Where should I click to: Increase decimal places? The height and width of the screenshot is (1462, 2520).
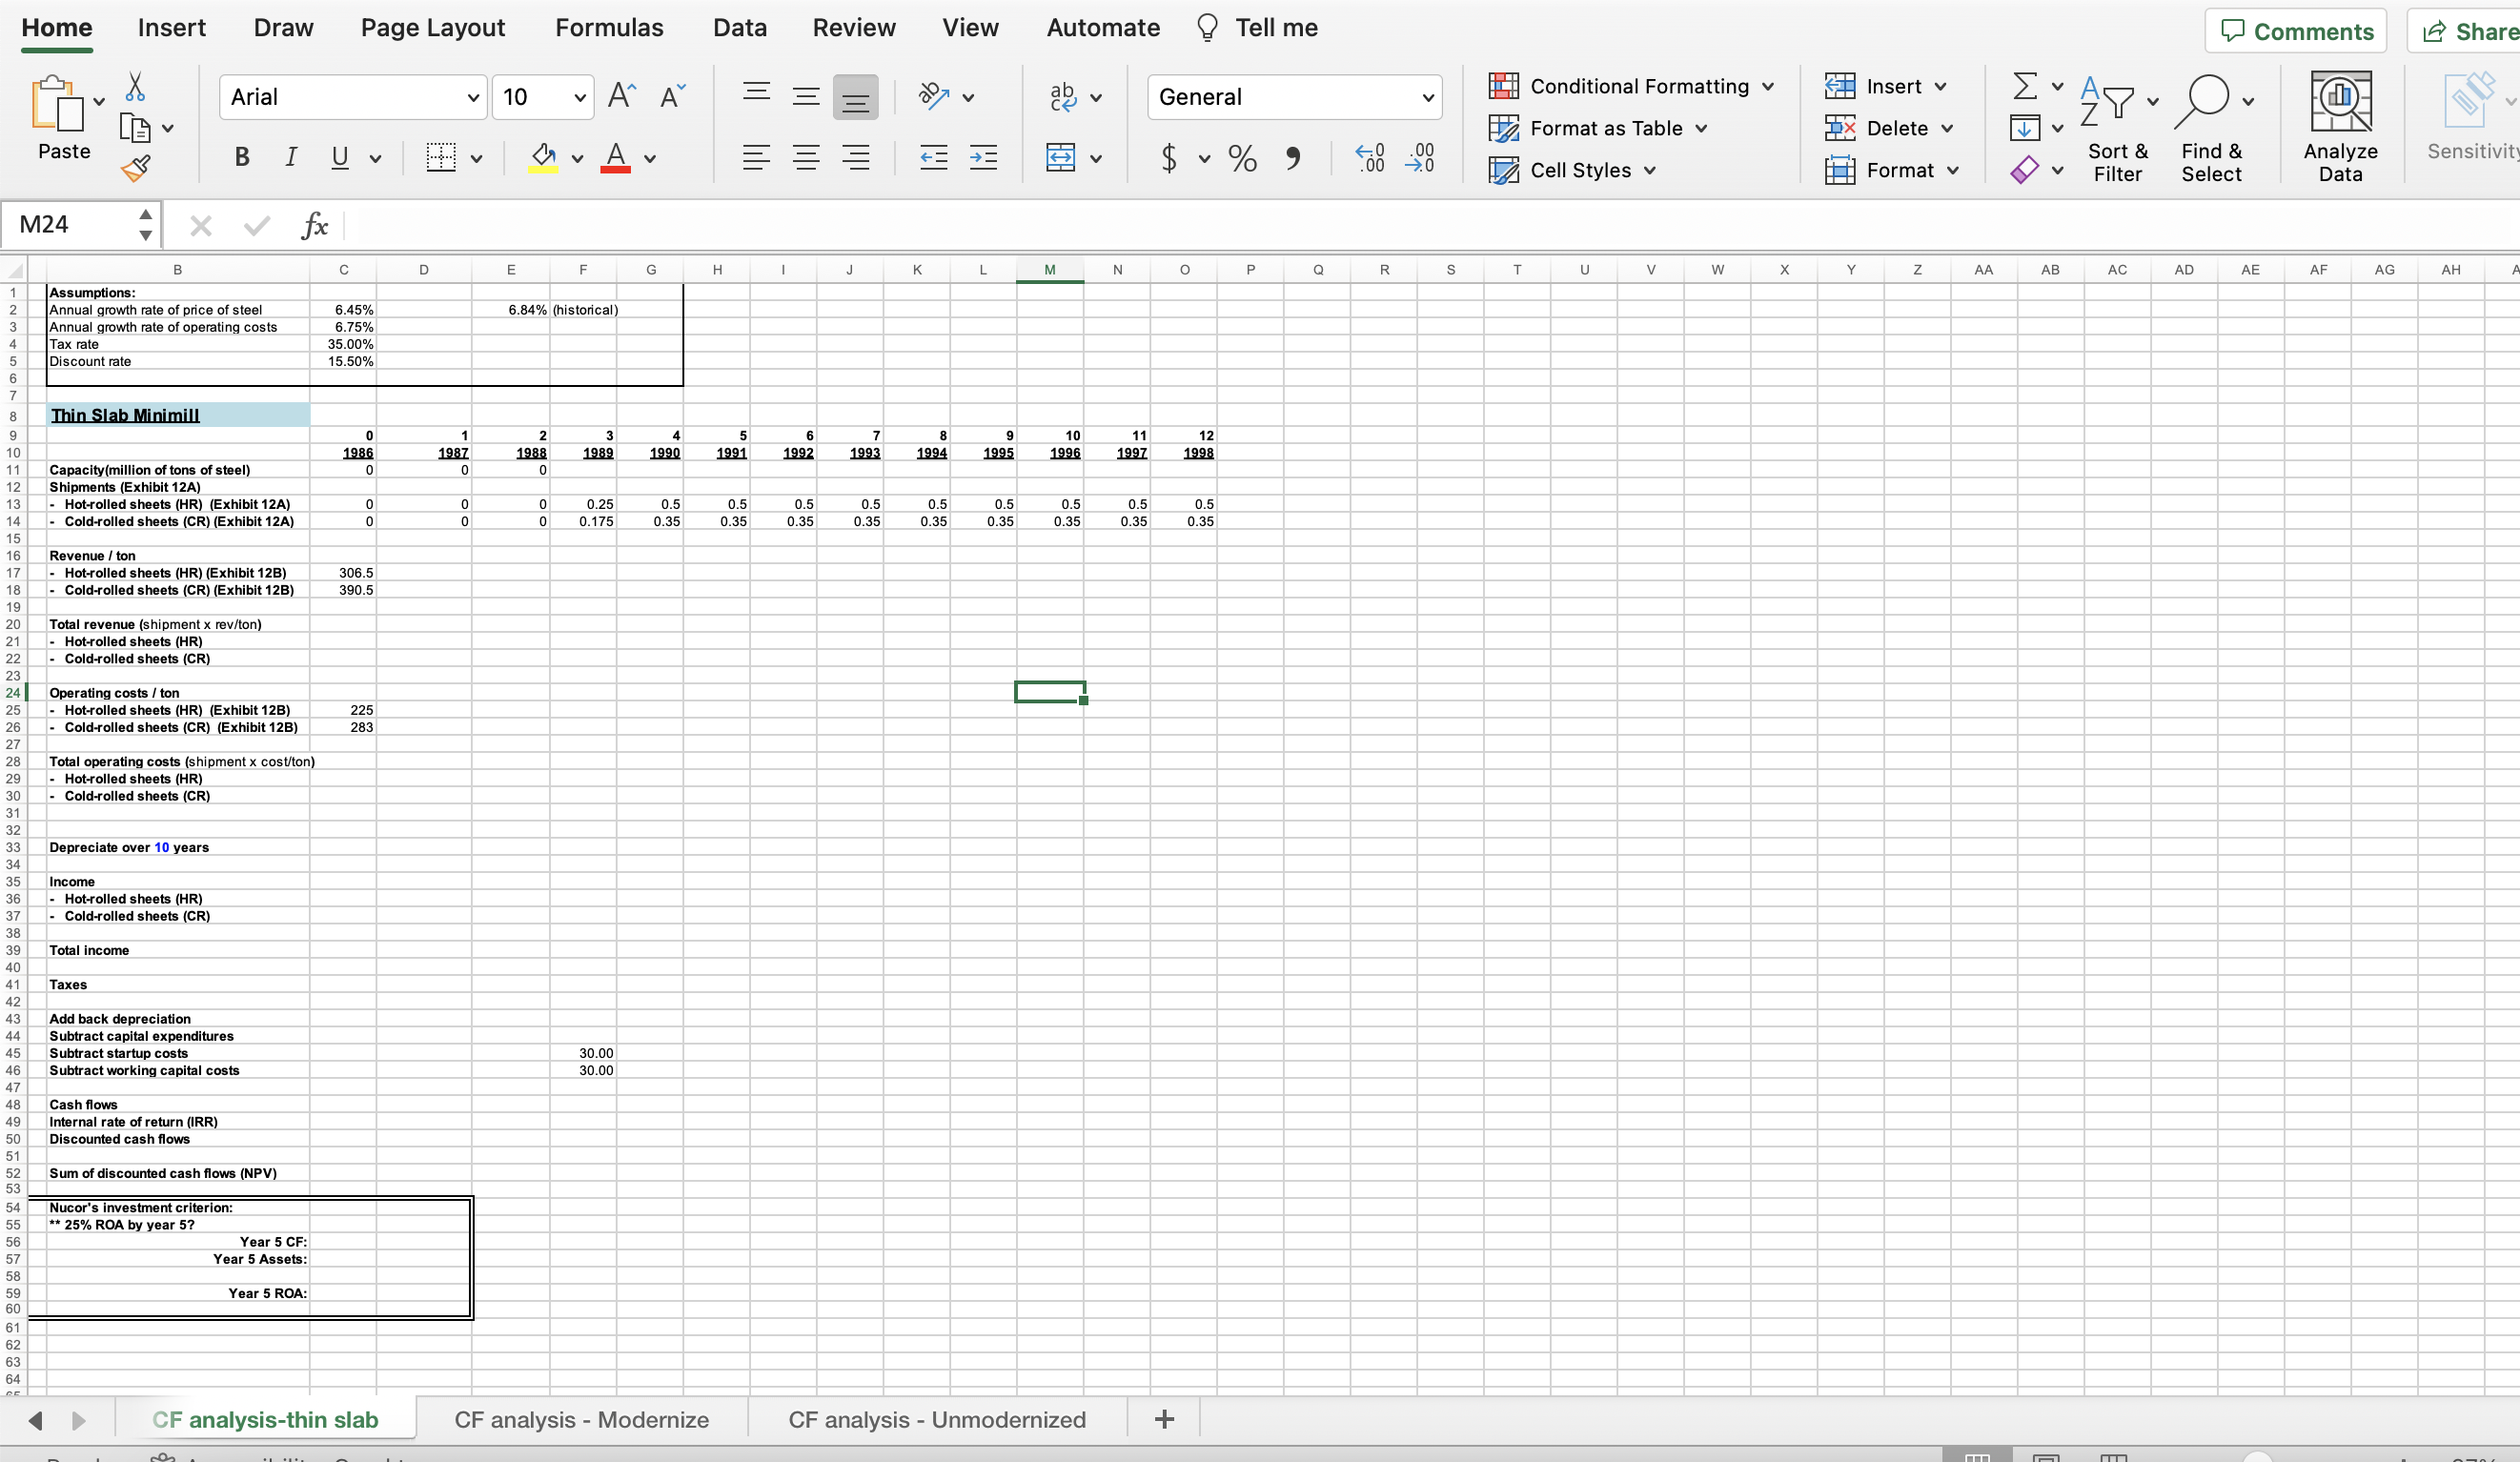coord(1369,158)
